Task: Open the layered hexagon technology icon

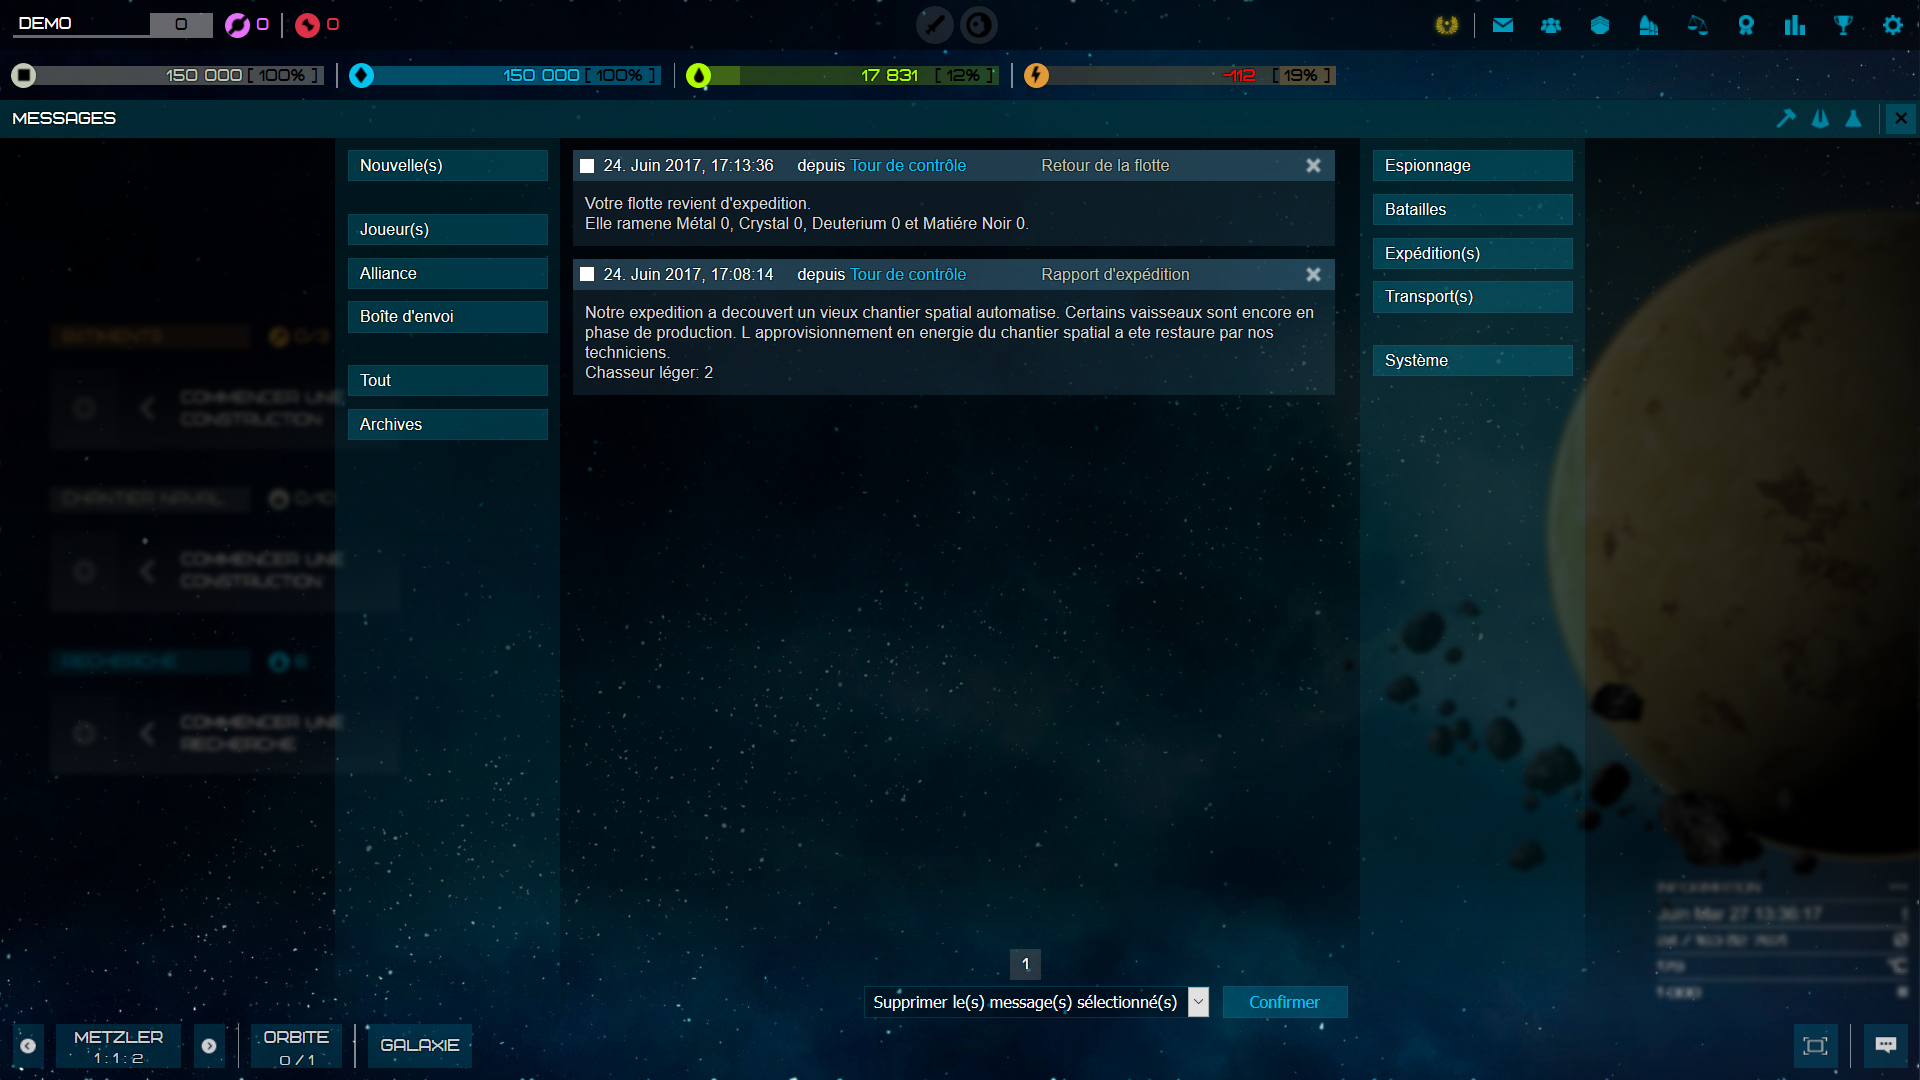Action: [x=1600, y=25]
